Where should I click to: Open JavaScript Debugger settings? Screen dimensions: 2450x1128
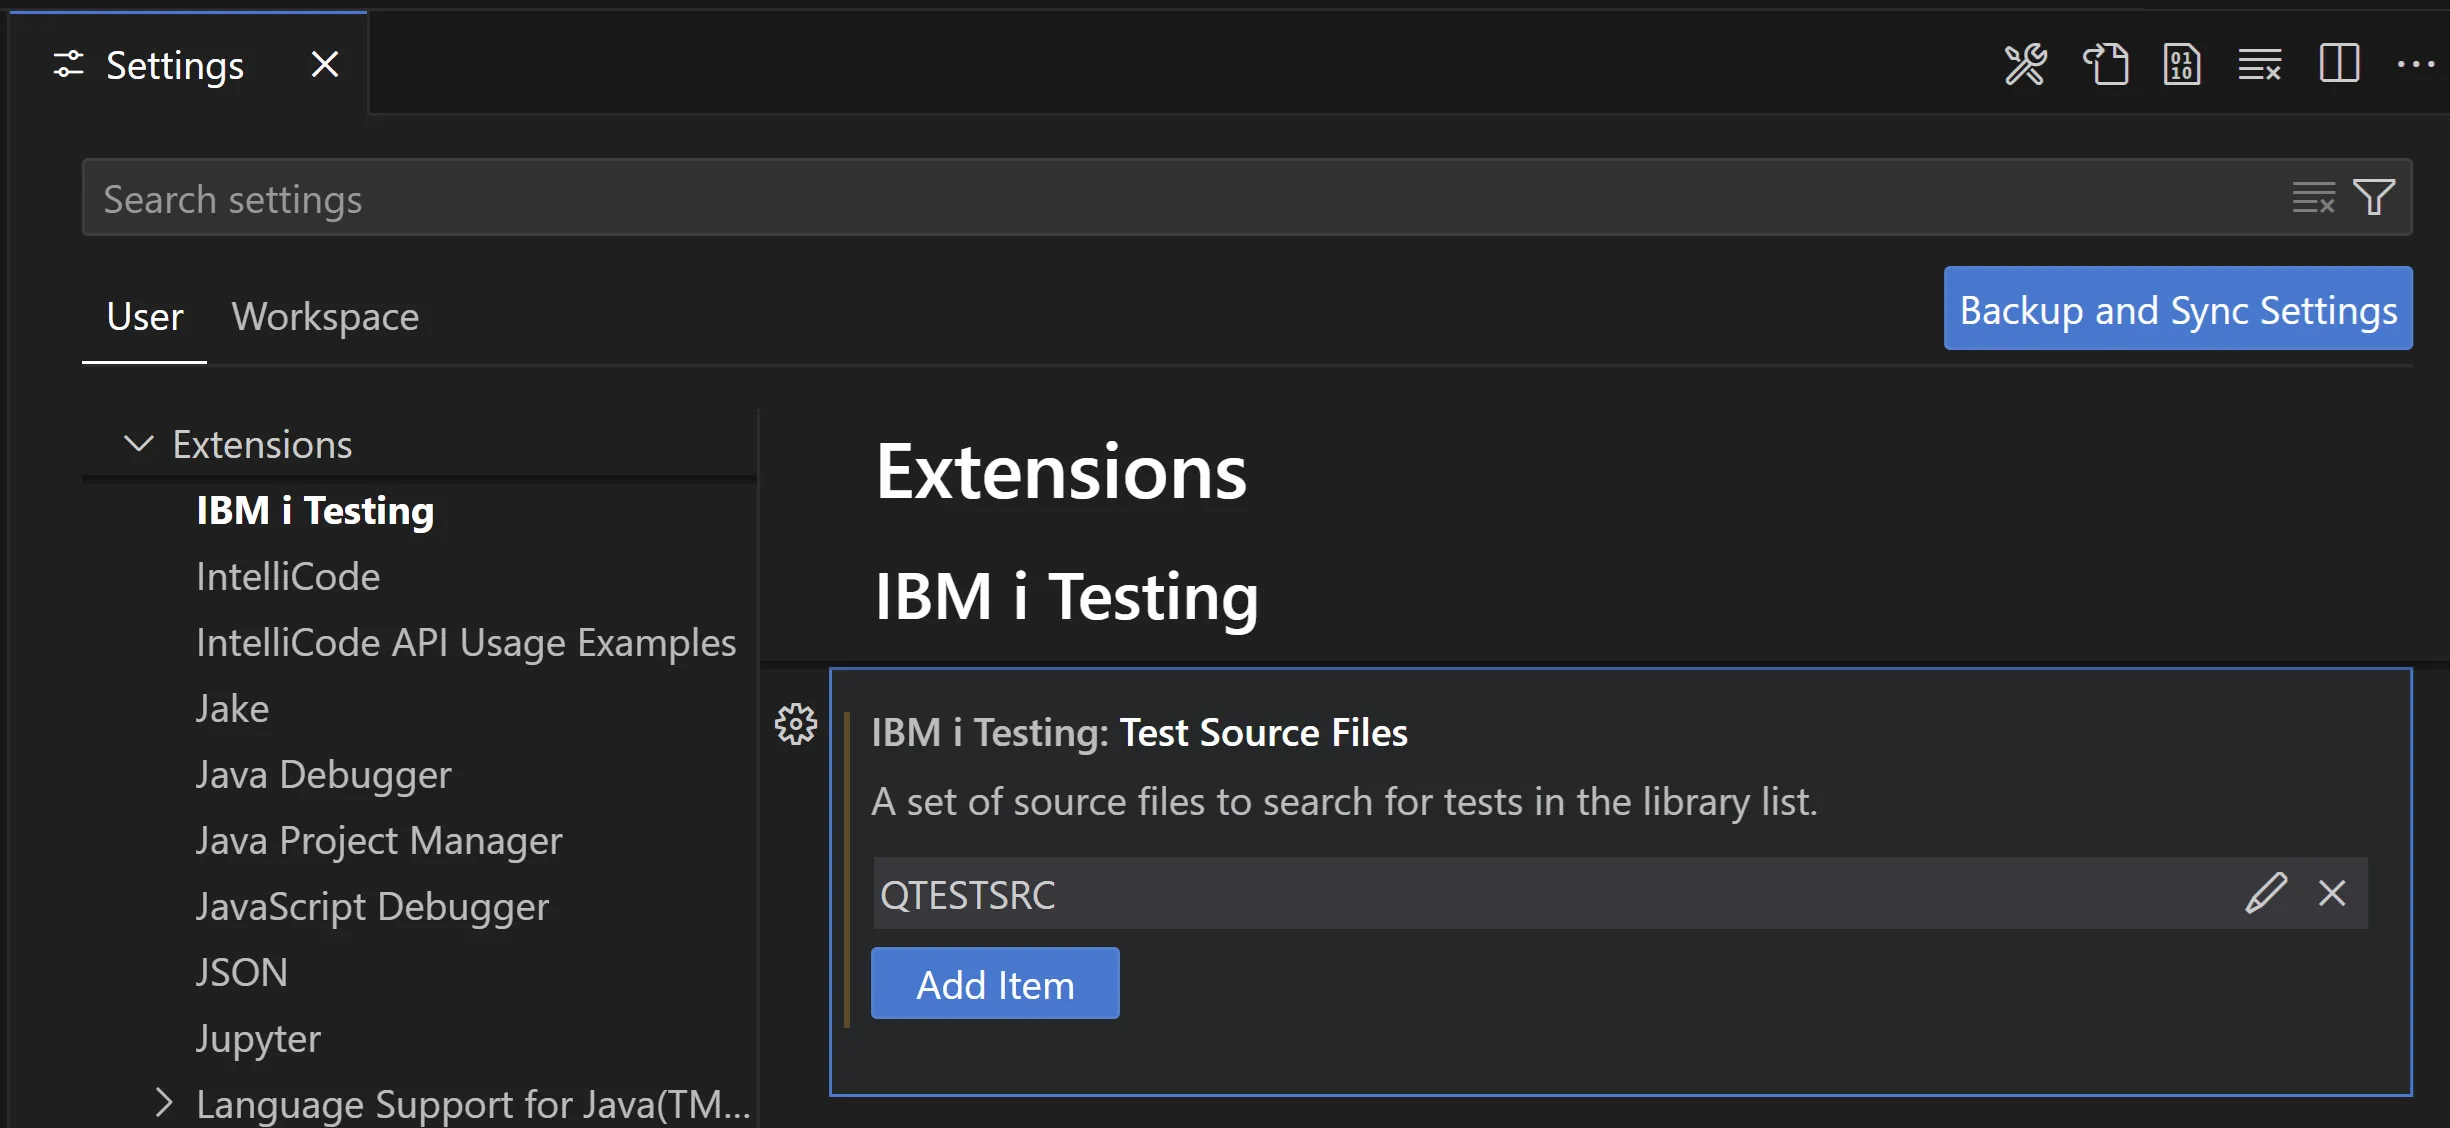[x=372, y=907]
